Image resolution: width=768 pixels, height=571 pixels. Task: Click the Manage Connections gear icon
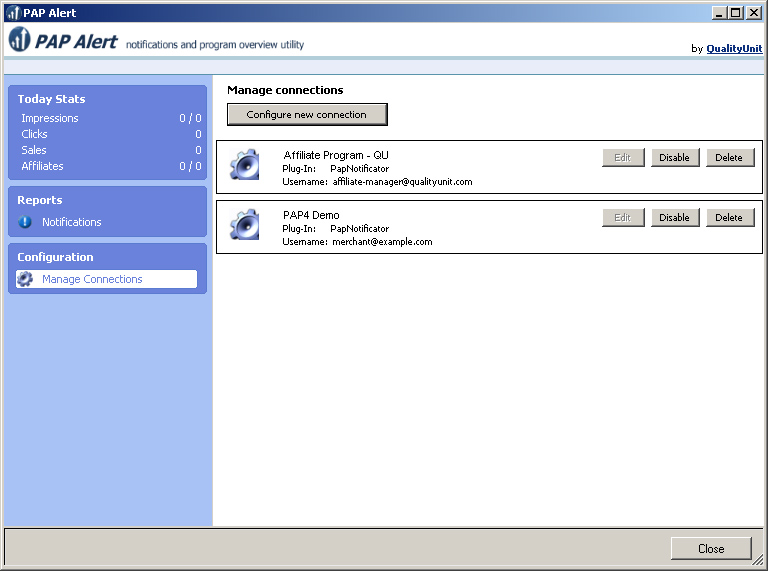pos(25,279)
